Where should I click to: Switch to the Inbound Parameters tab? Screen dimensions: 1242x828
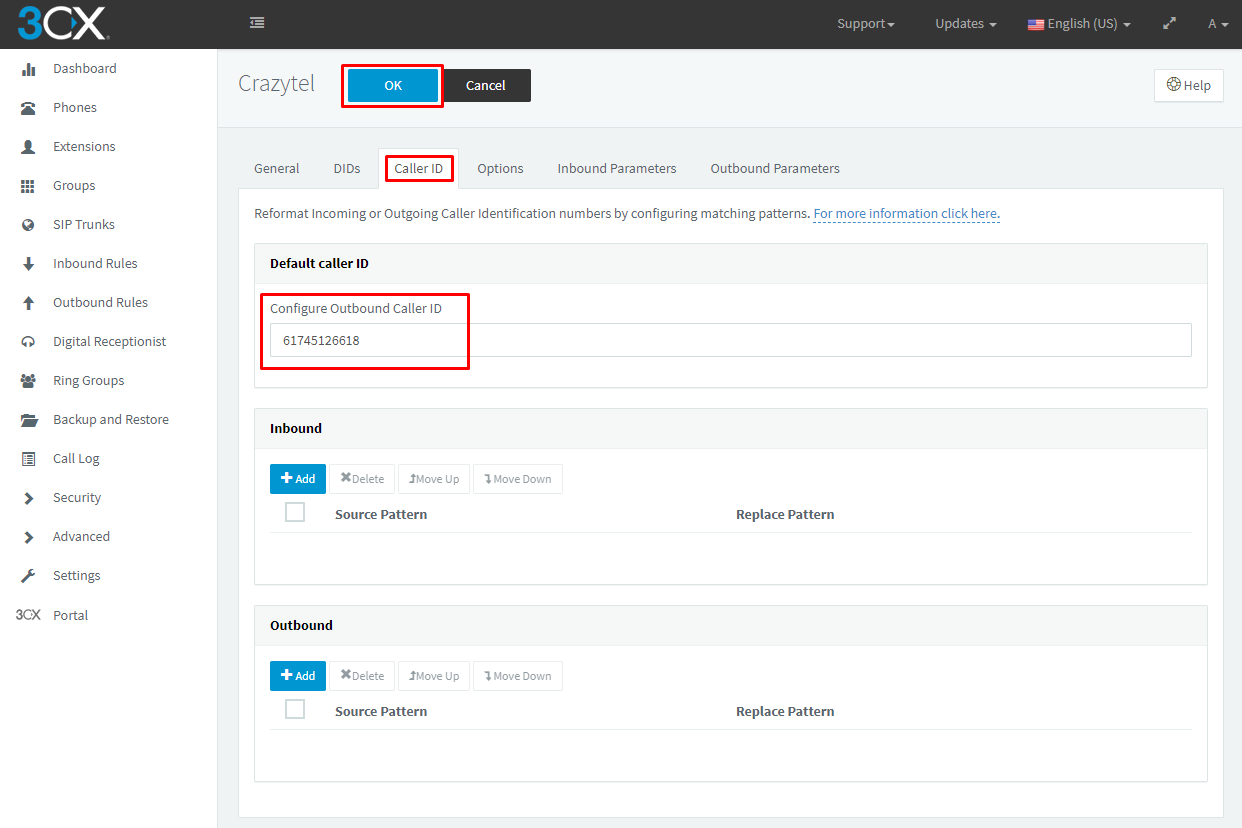(616, 169)
